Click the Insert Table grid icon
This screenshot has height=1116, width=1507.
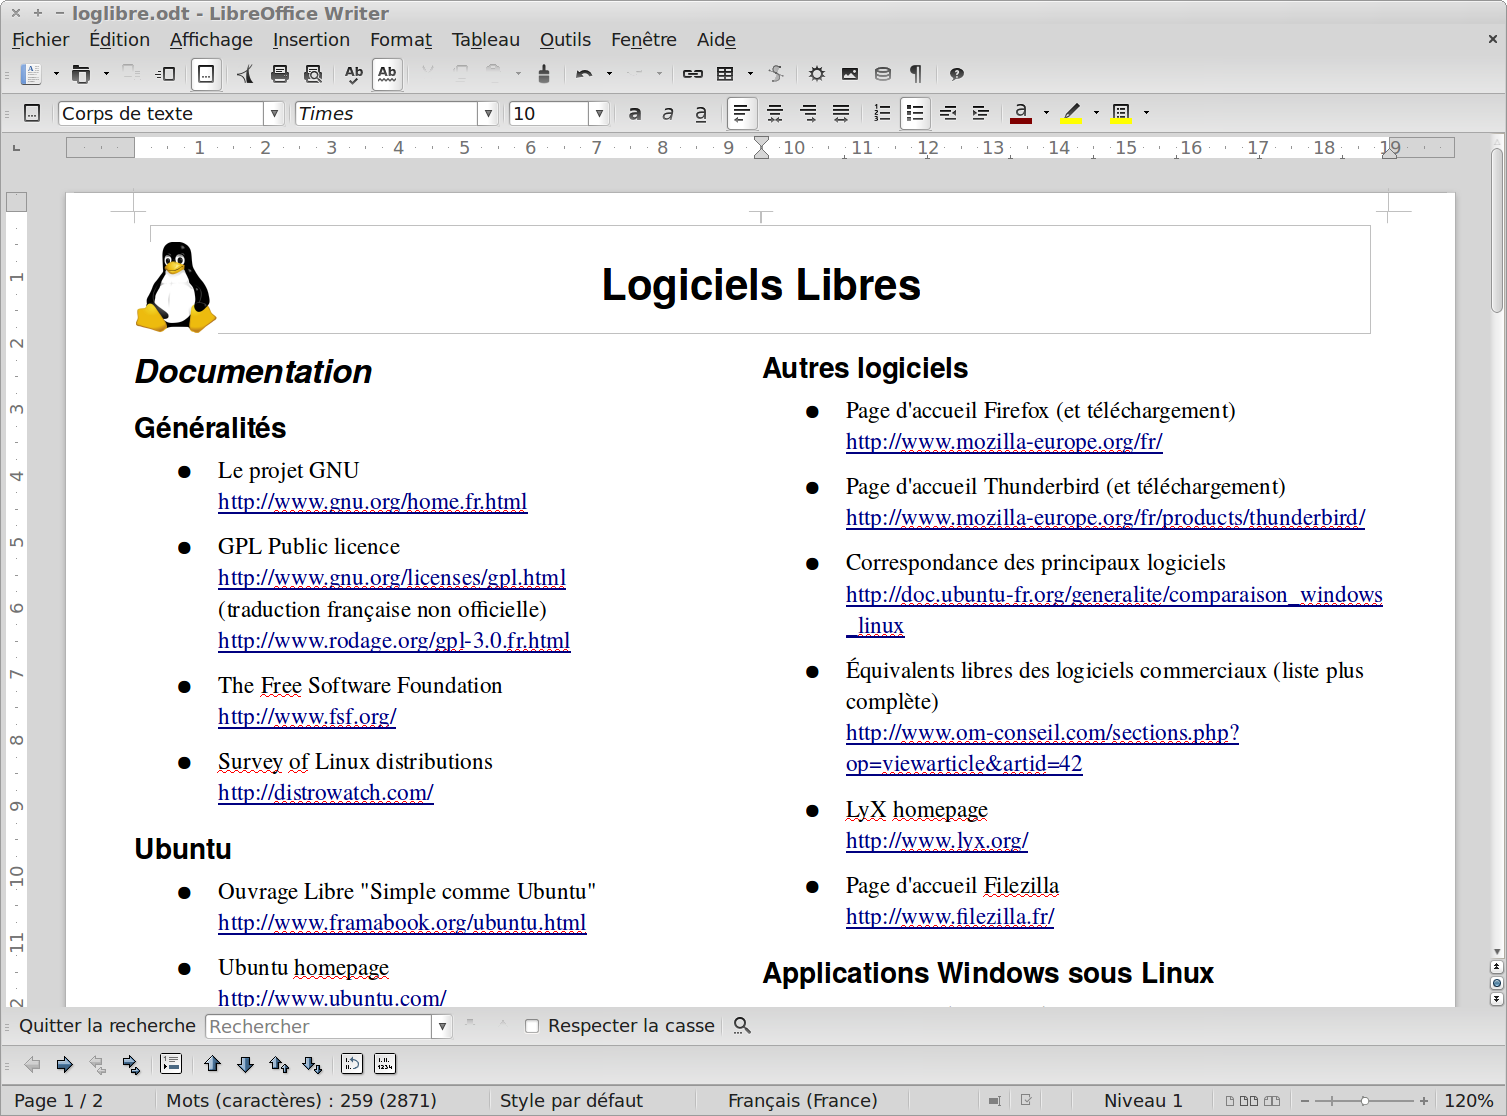(x=726, y=74)
